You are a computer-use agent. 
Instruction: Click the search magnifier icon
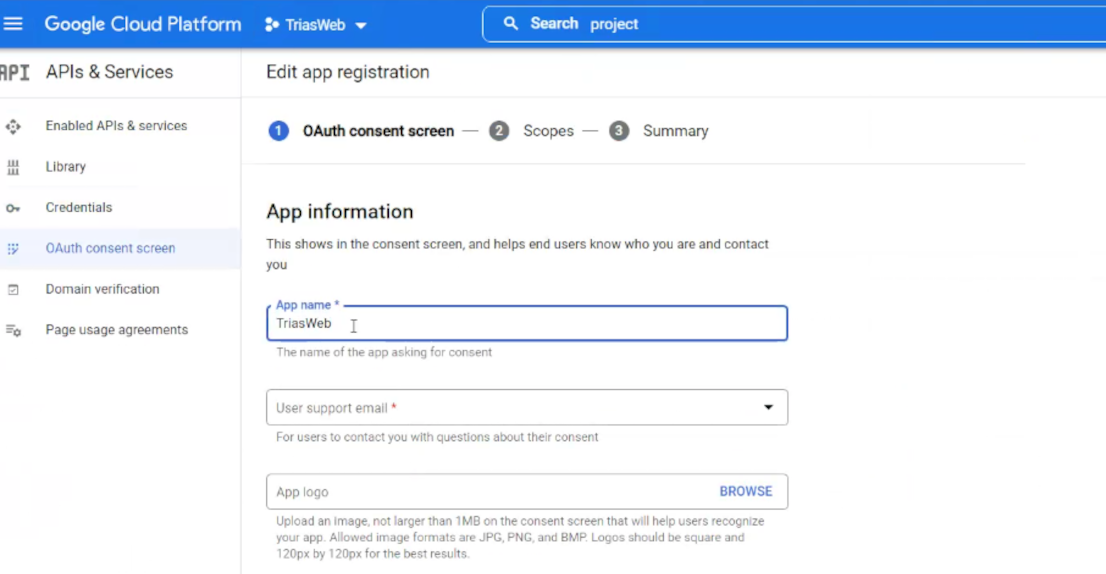click(x=511, y=24)
